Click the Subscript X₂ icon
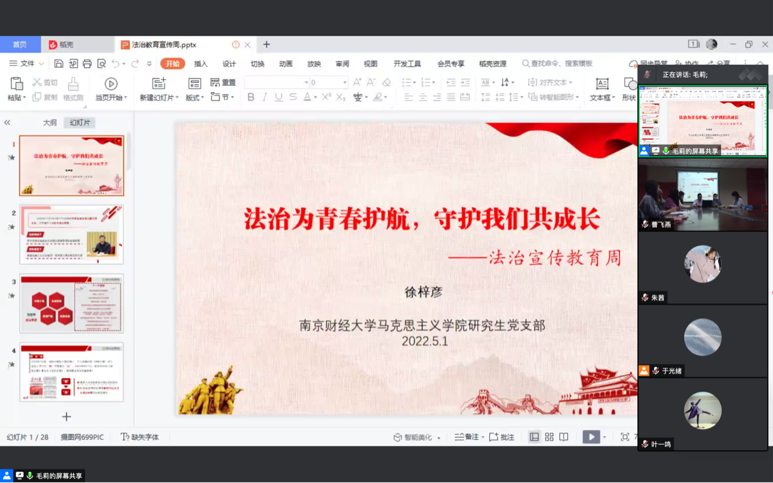Viewport: 773px width, 483px height. click(x=341, y=97)
